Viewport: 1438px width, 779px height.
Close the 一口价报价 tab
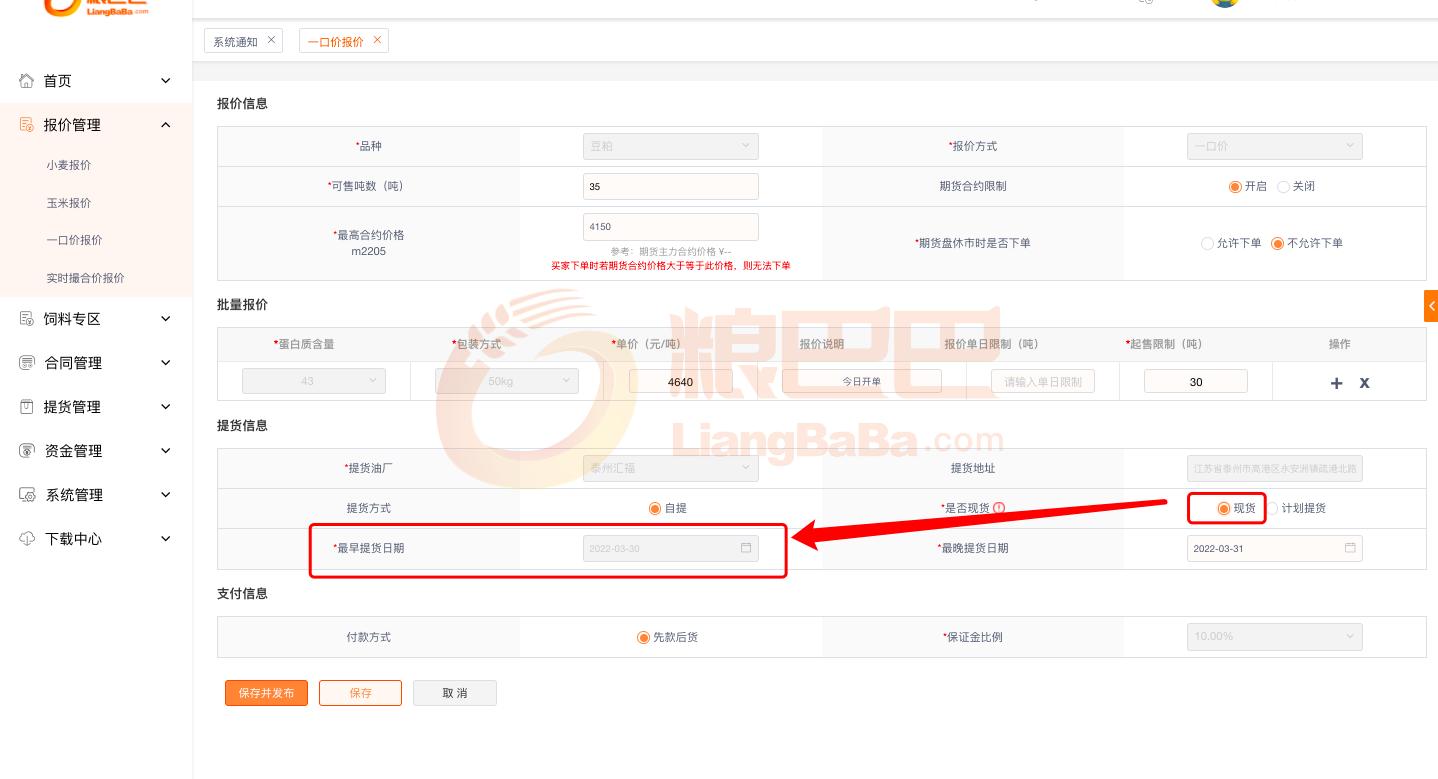pos(377,40)
